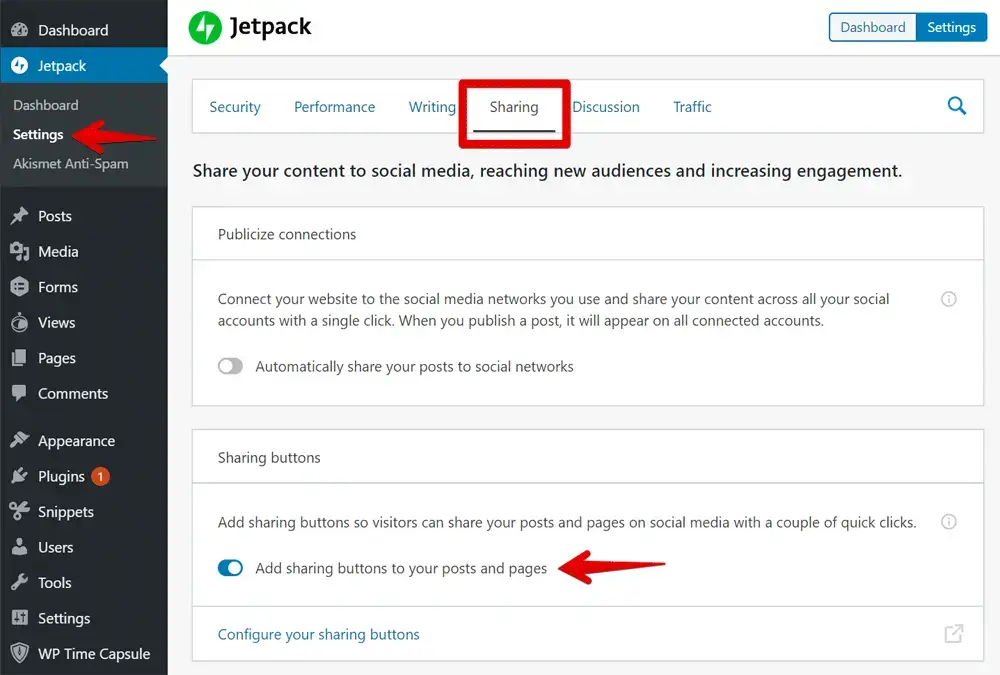The image size is (1000, 675).
Task: Click the Plugins plug icon
Action: point(20,476)
